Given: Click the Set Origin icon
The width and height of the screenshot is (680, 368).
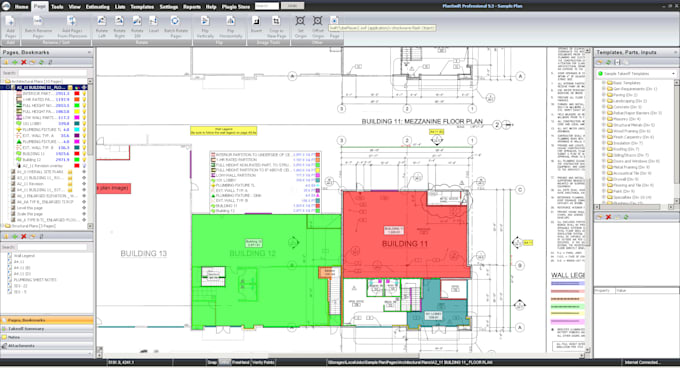Looking at the screenshot, I should click(x=300, y=21).
